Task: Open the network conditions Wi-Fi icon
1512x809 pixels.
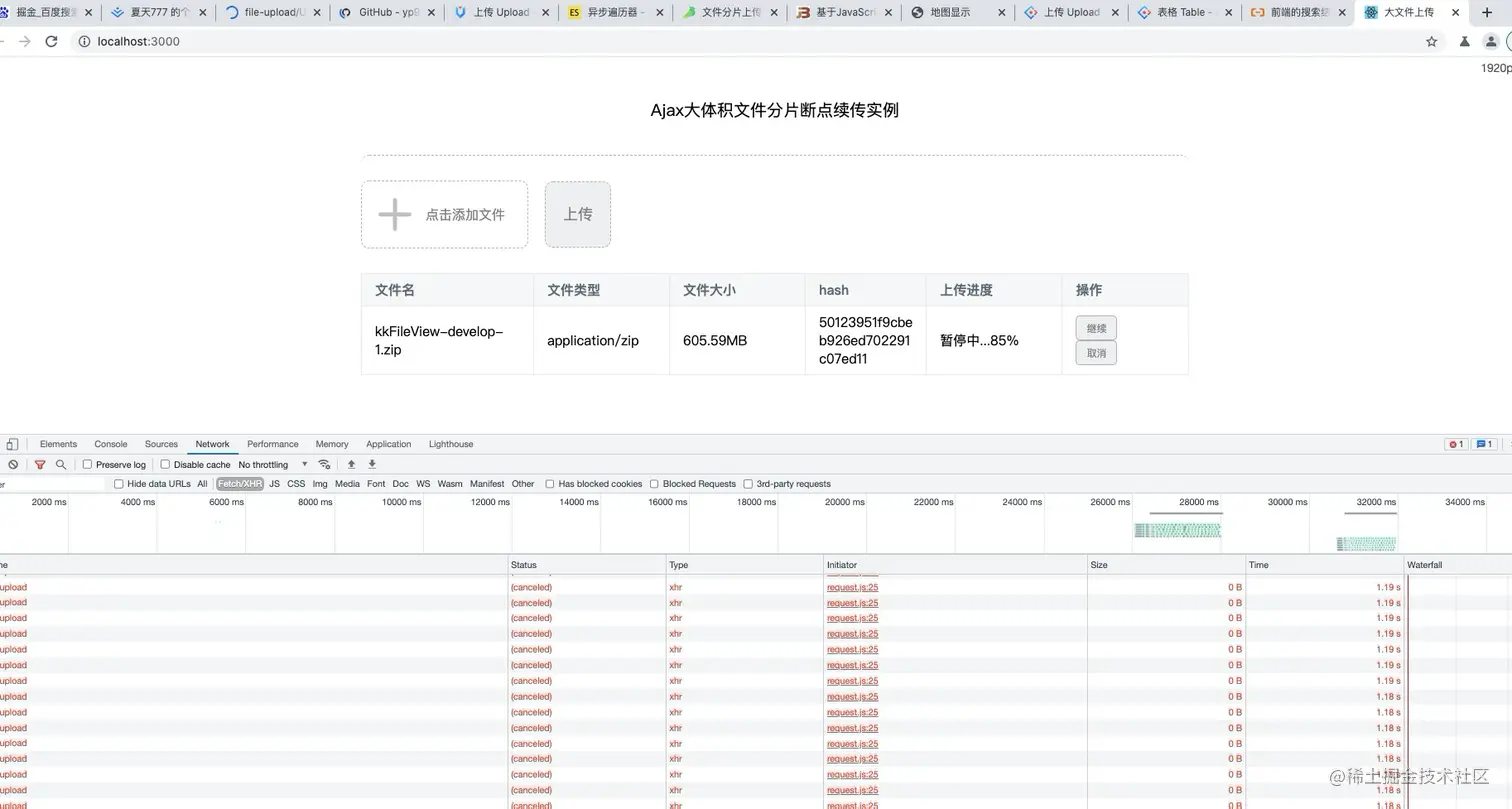Action: tap(324, 465)
